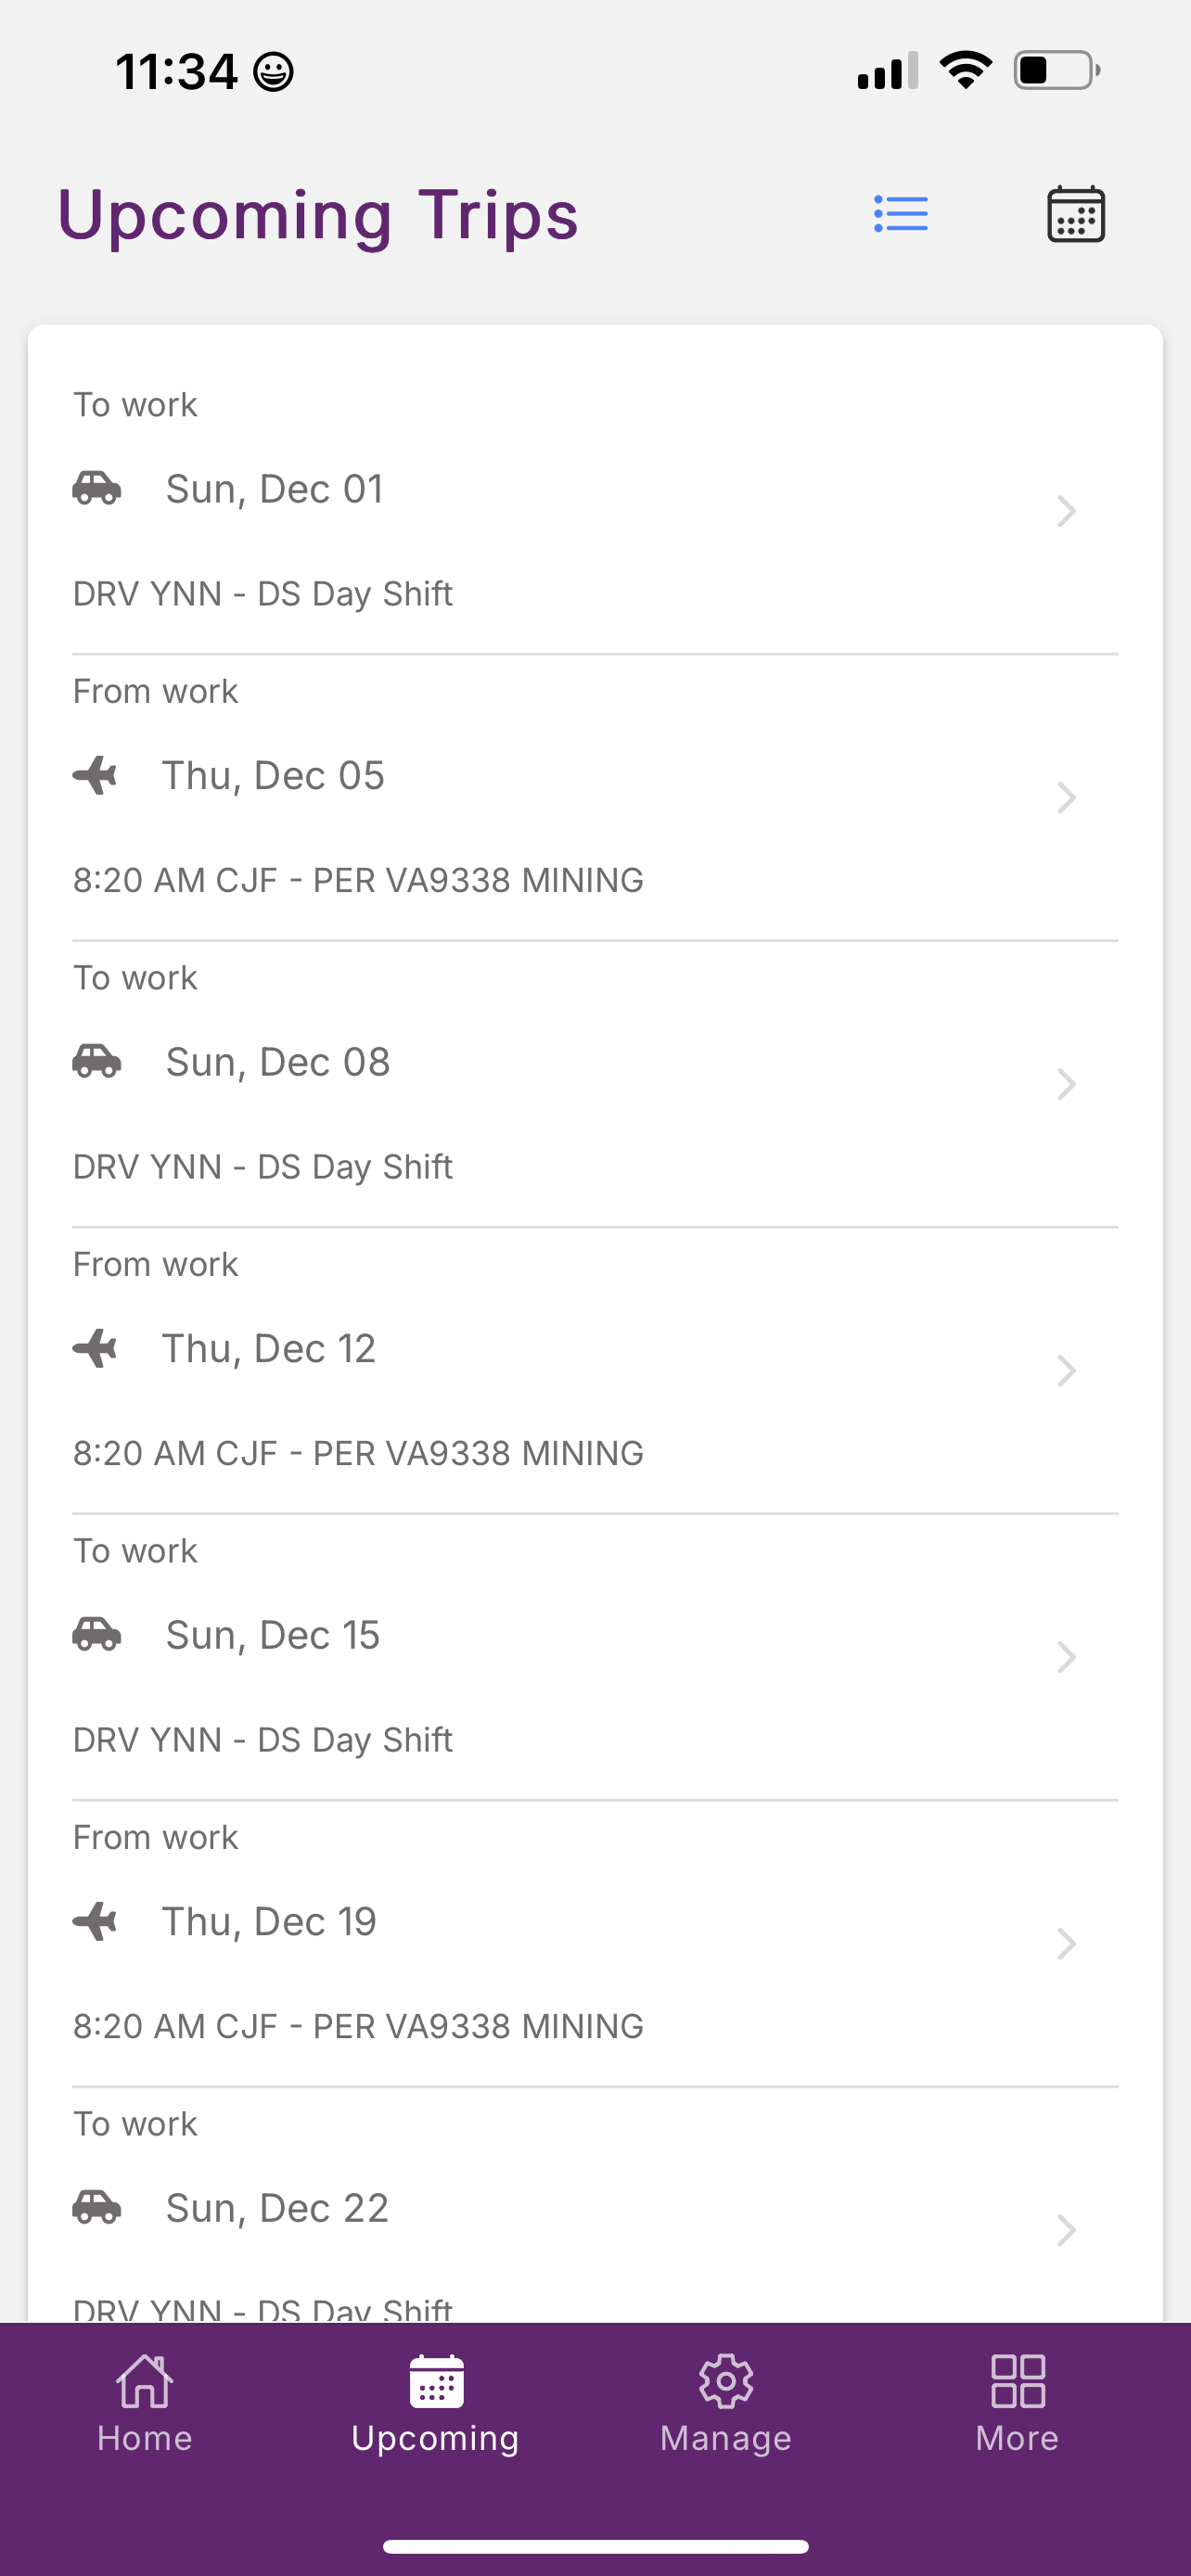
Task: Tap the 8:20 AM CJF flight on Dec 19
Action: 358,2026
